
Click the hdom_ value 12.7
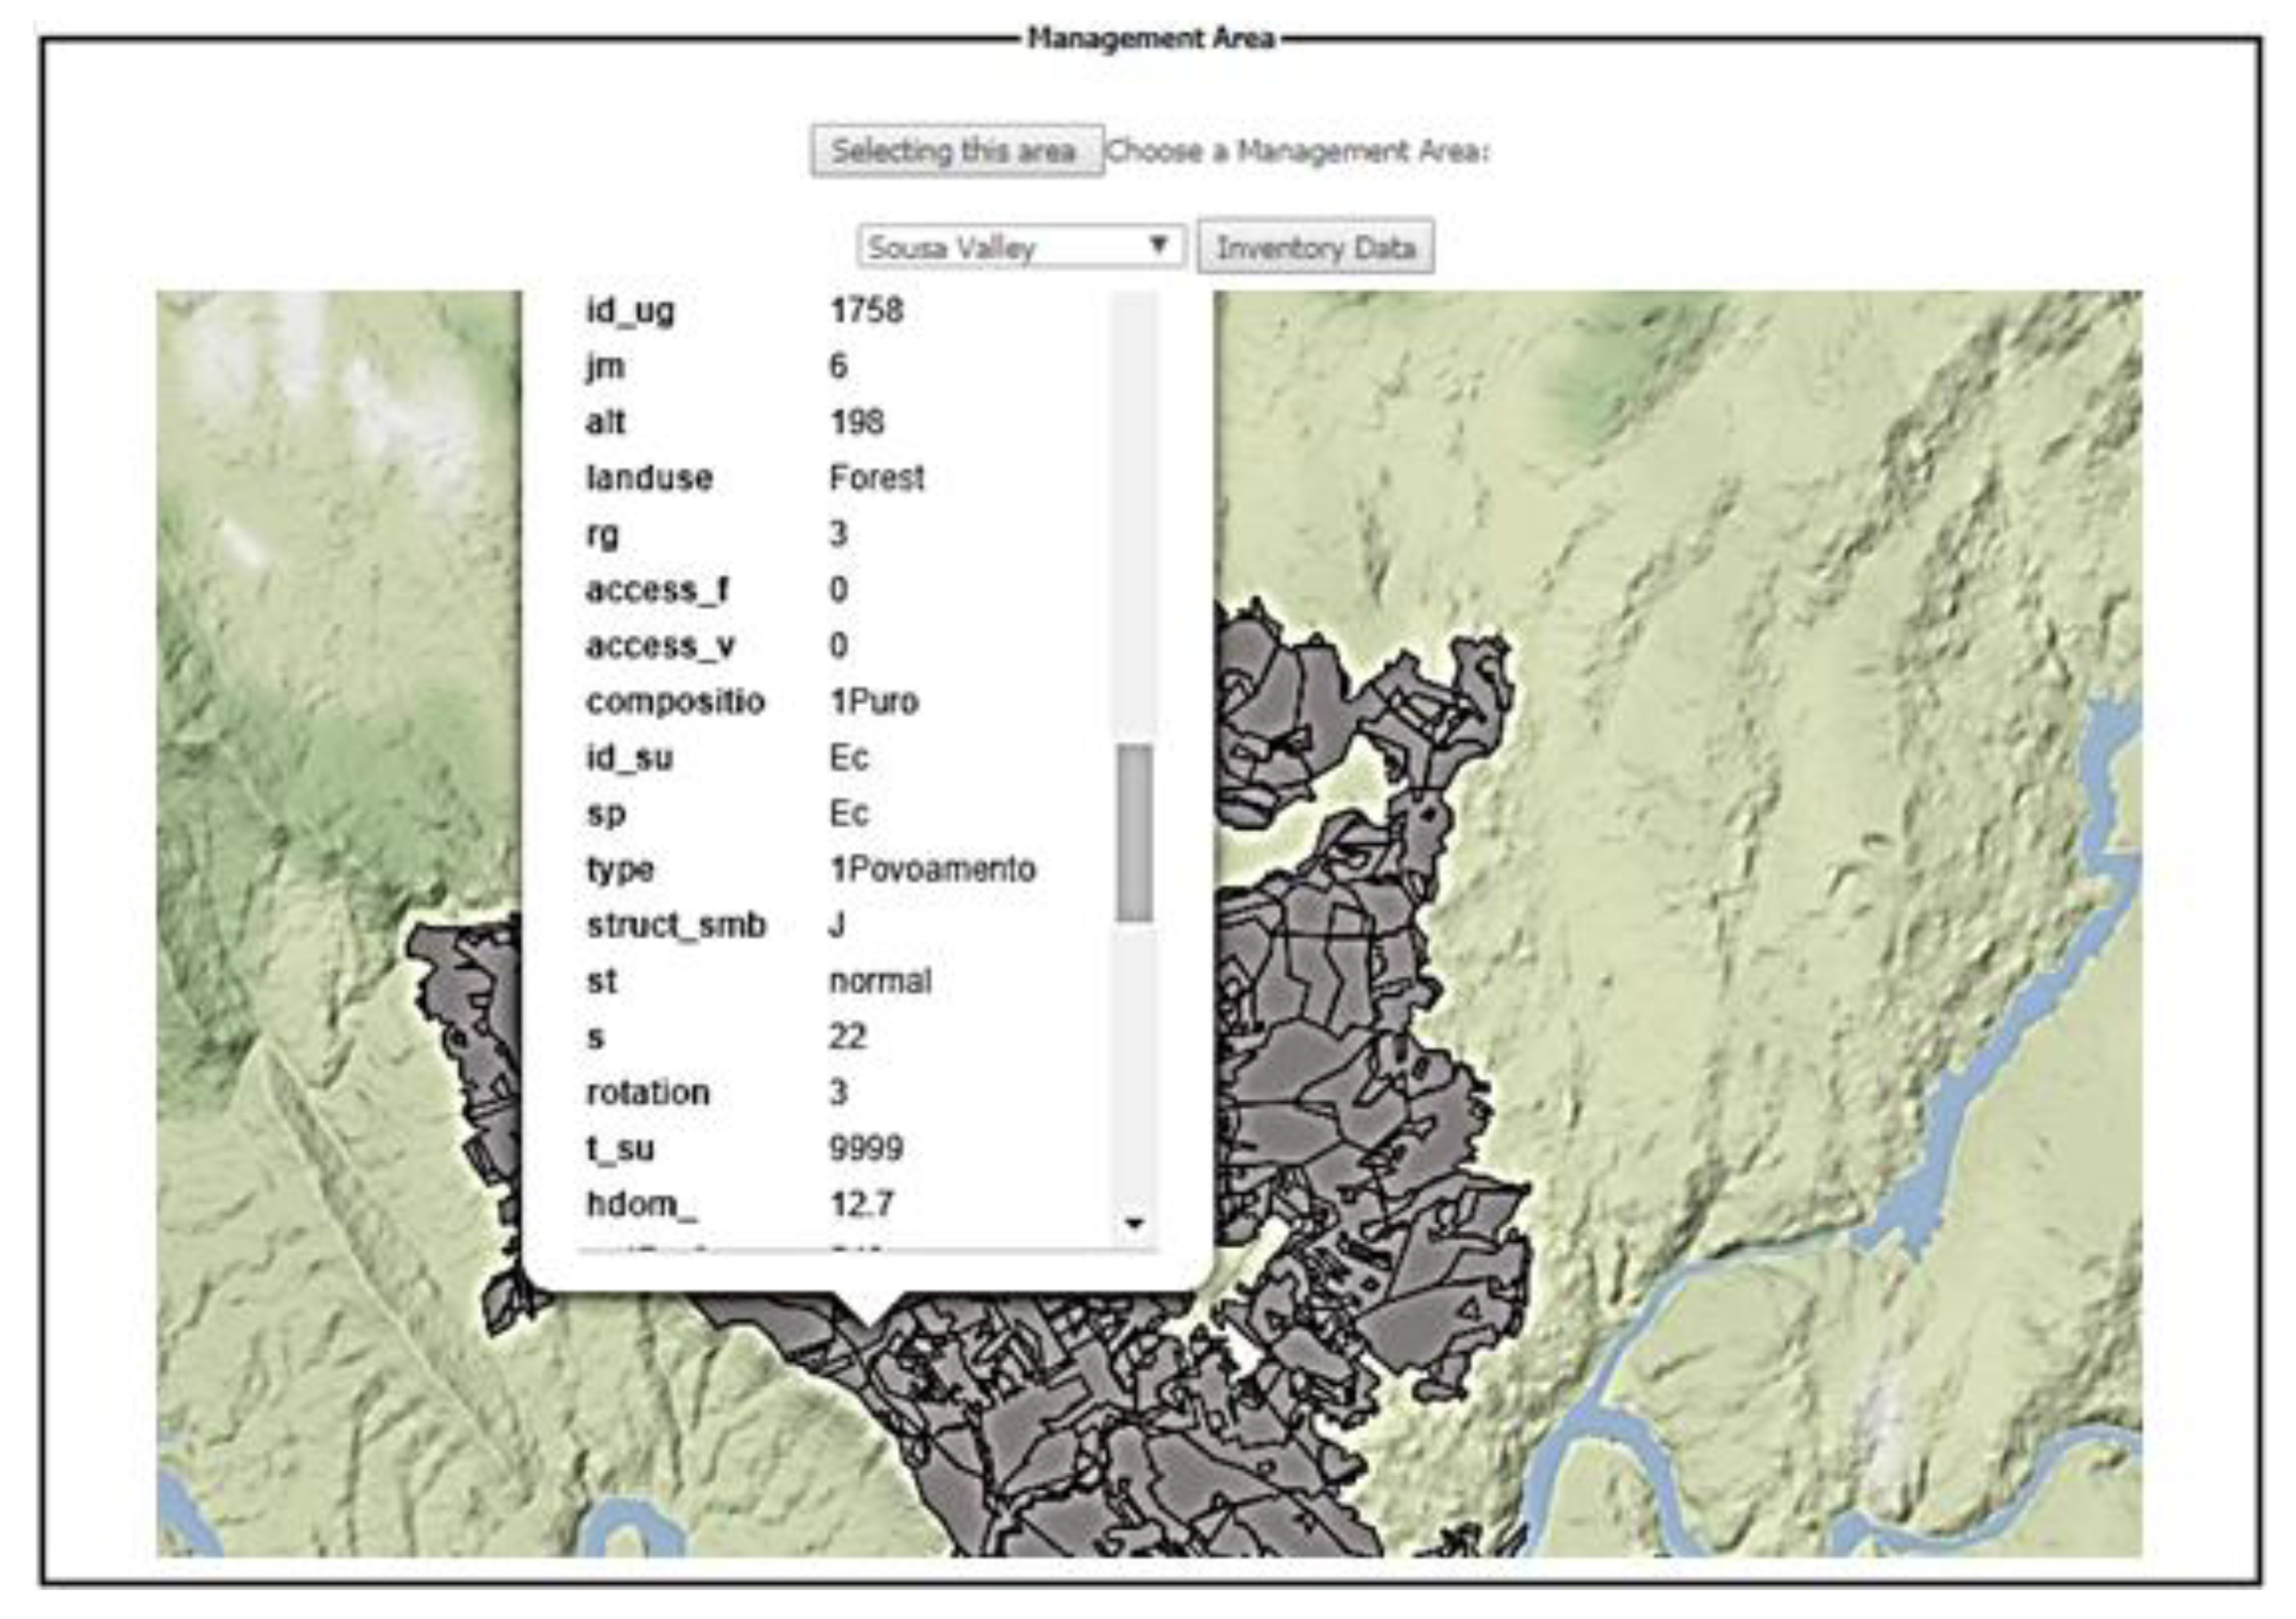coord(861,1204)
